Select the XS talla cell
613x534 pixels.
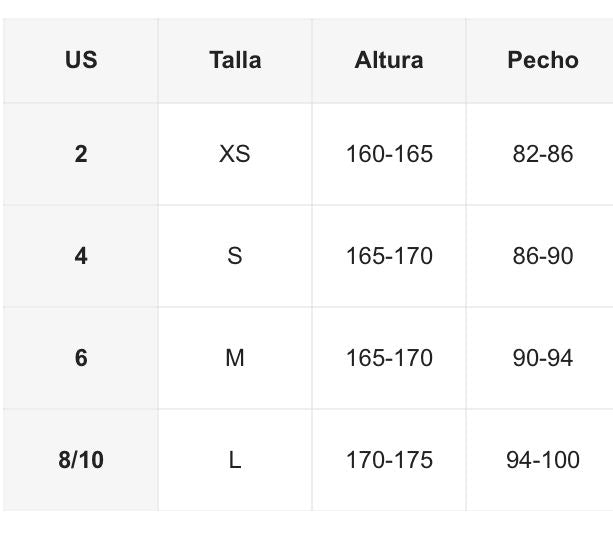tap(235, 154)
